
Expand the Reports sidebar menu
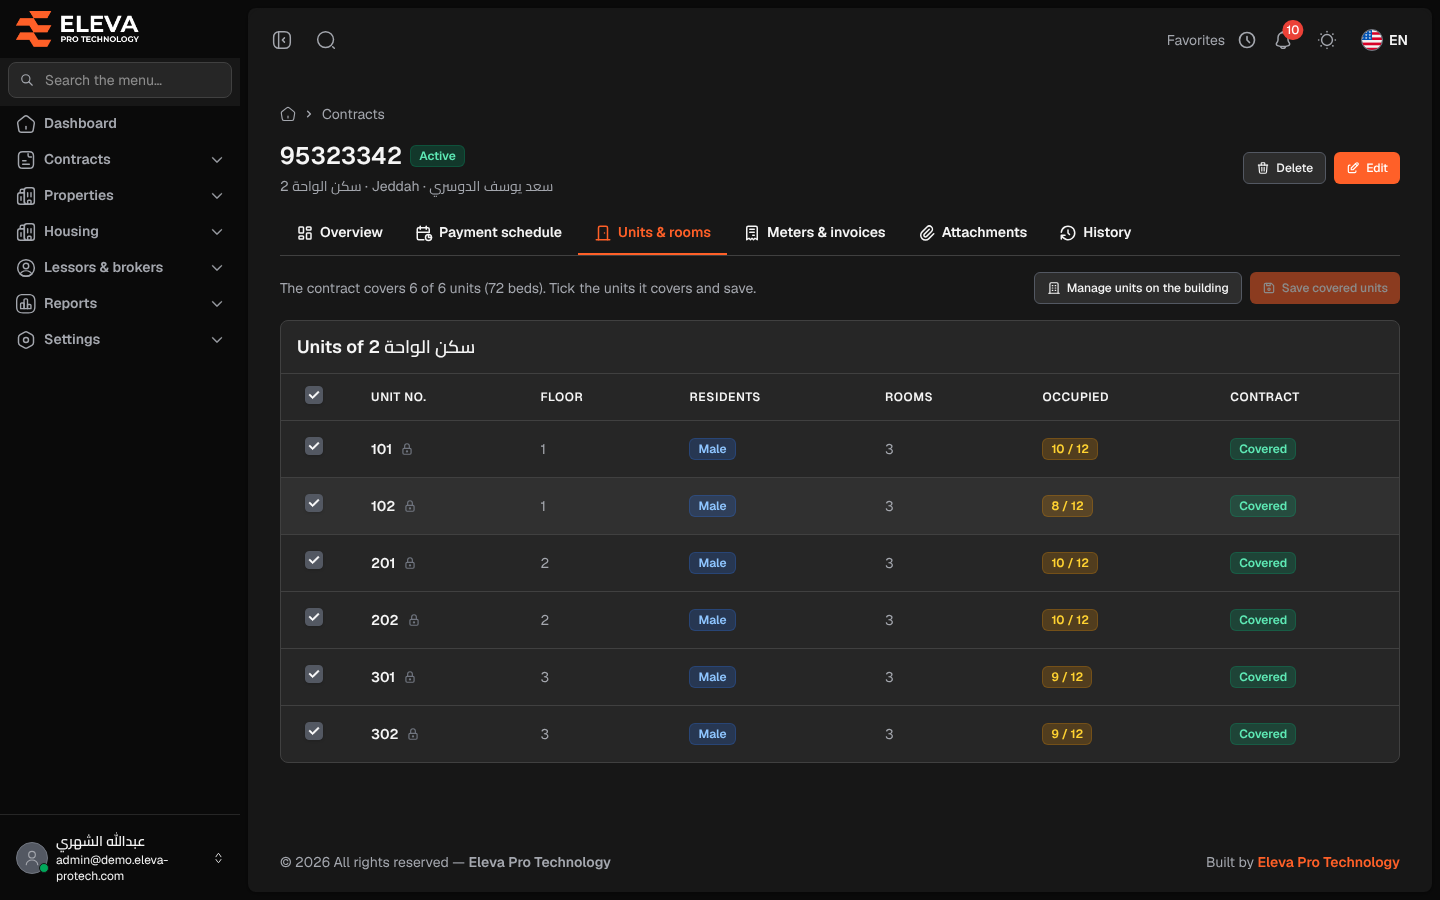120,303
